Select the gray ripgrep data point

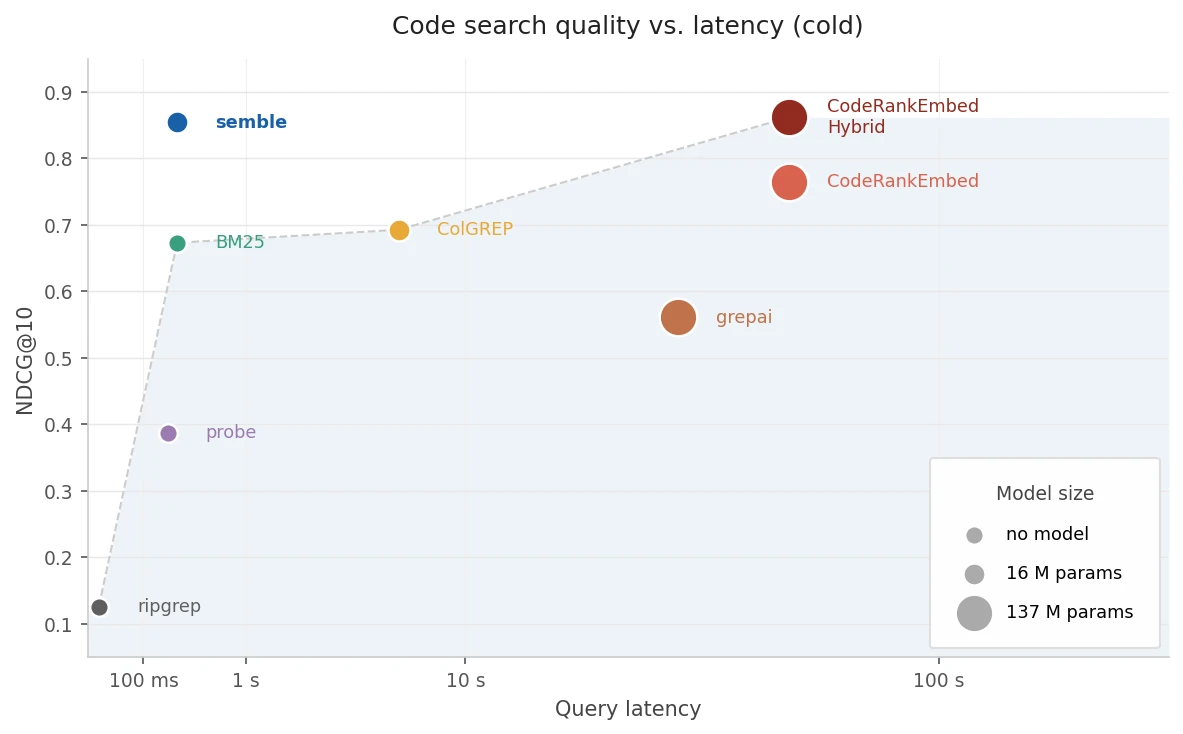click(x=100, y=607)
